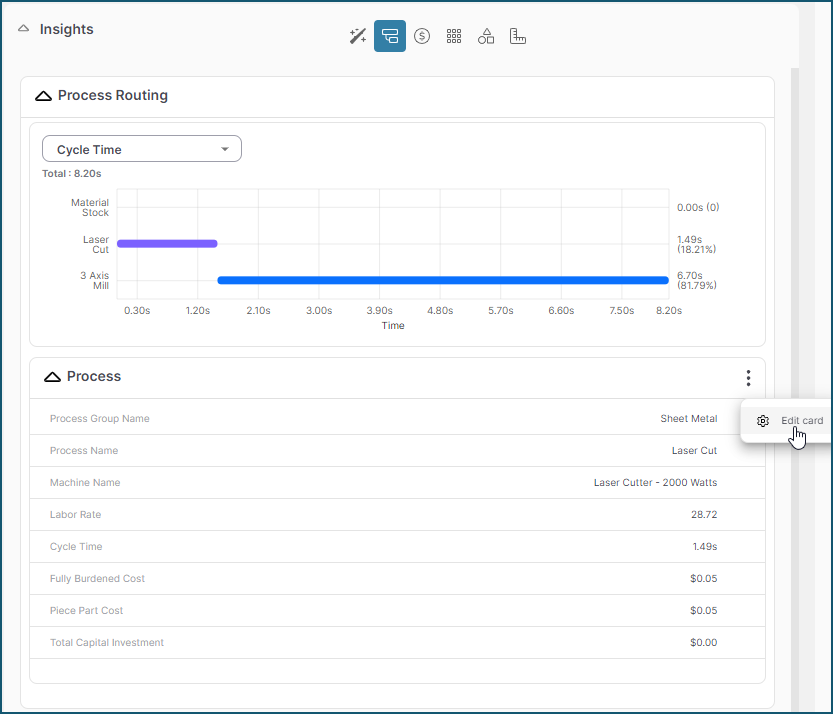
Task: Choose Edit card from the popup menu
Action: (x=801, y=421)
